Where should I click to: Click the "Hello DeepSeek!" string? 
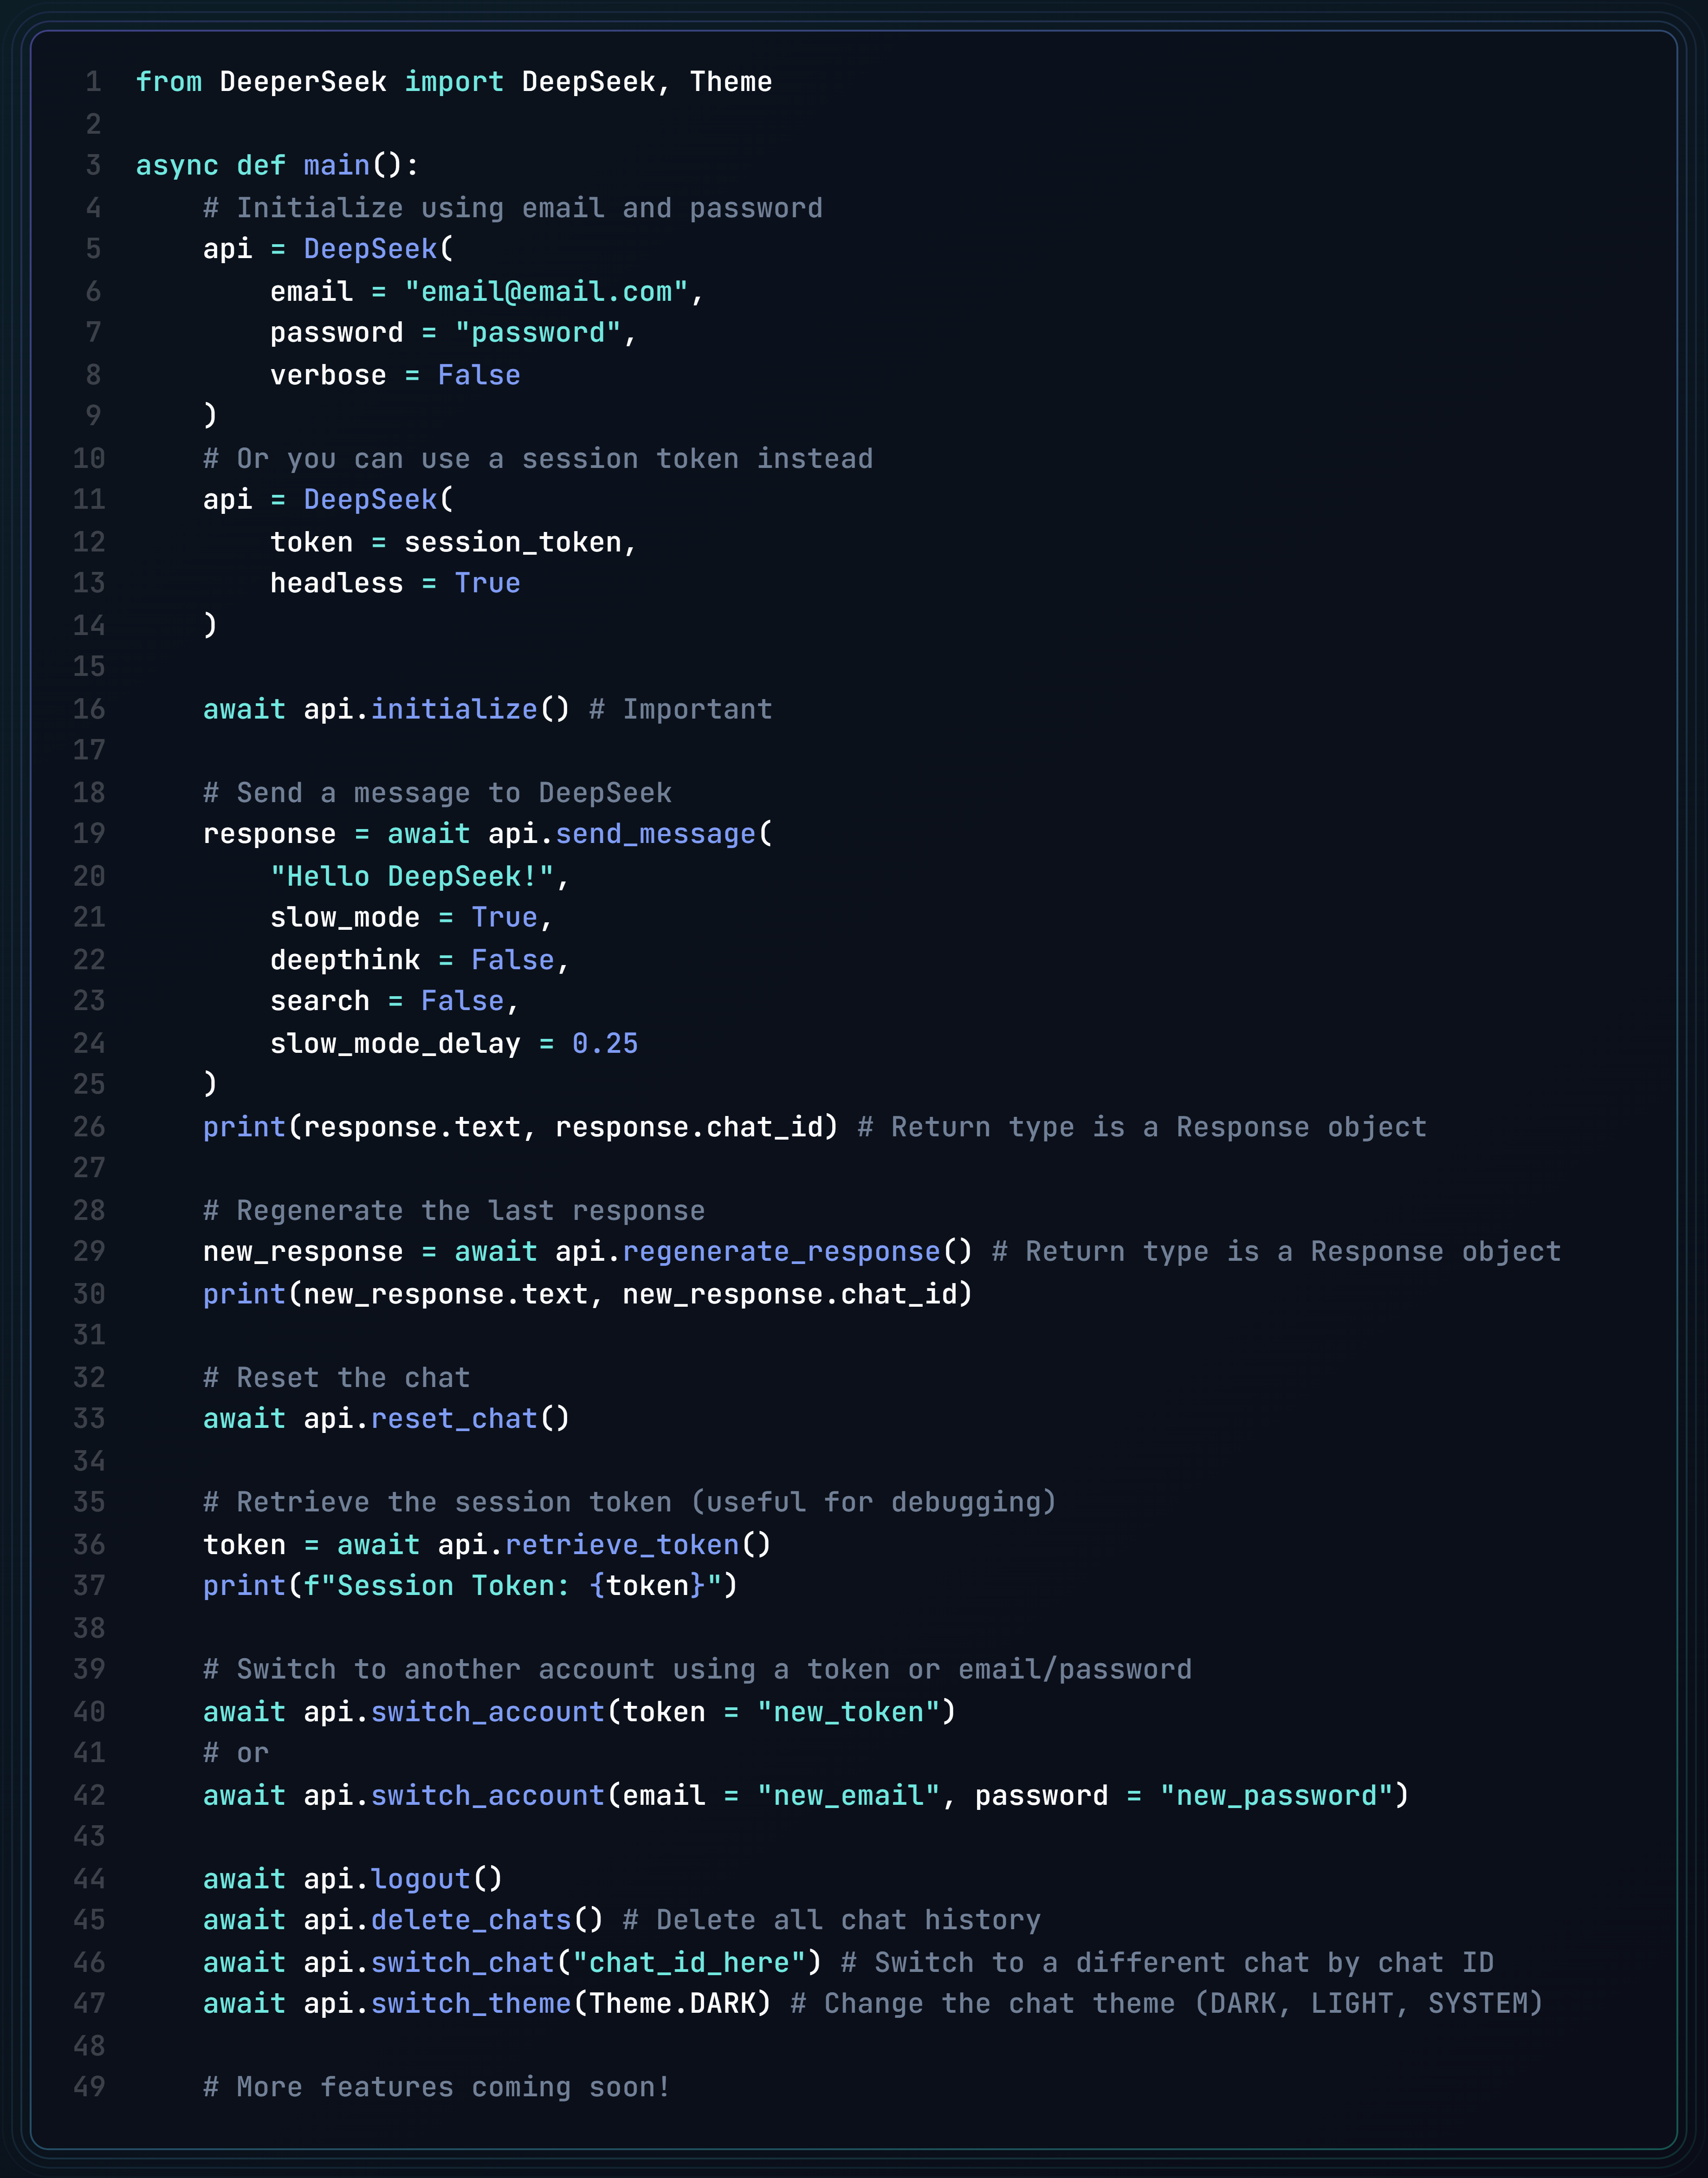pos(412,876)
